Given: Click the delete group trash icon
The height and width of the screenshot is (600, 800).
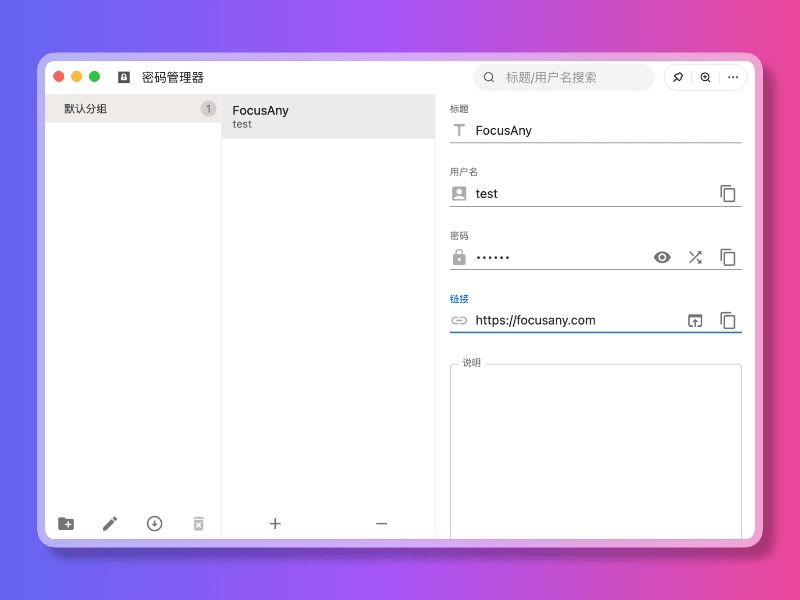Looking at the screenshot, I should 198,523.
